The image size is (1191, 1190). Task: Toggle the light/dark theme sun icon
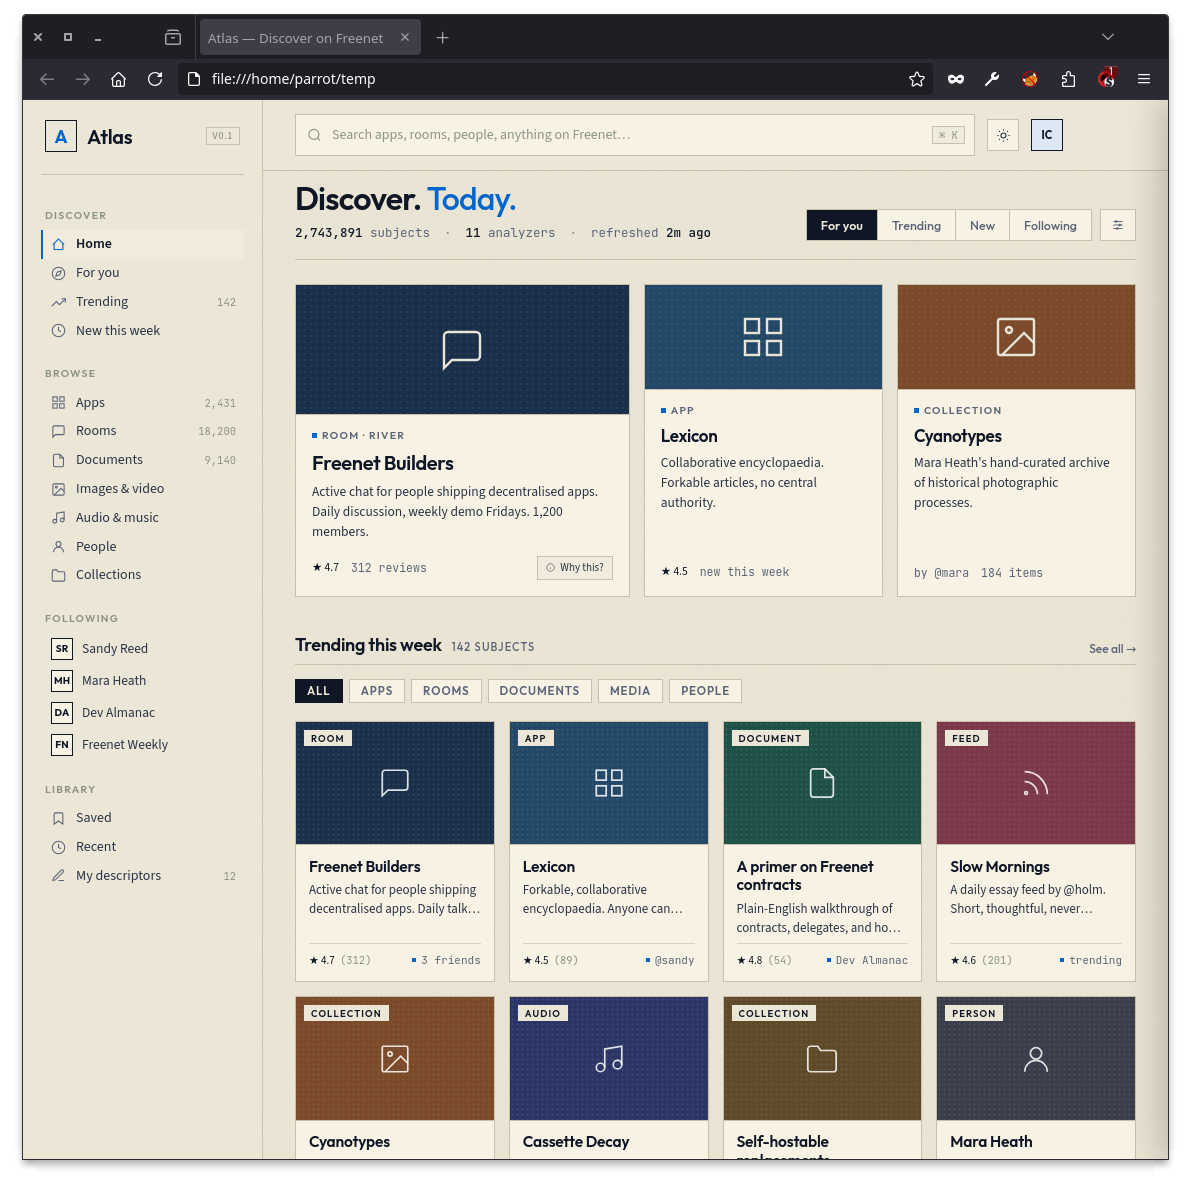pyautogui.click(x=1003, y=135)
